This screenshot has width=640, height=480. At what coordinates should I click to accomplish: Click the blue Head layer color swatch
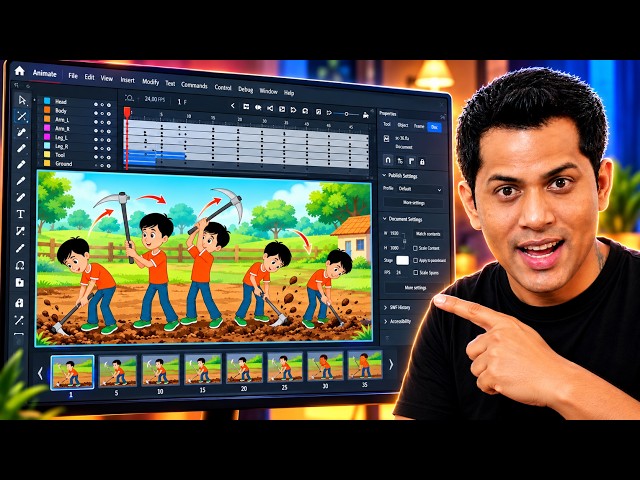[47, 101]
